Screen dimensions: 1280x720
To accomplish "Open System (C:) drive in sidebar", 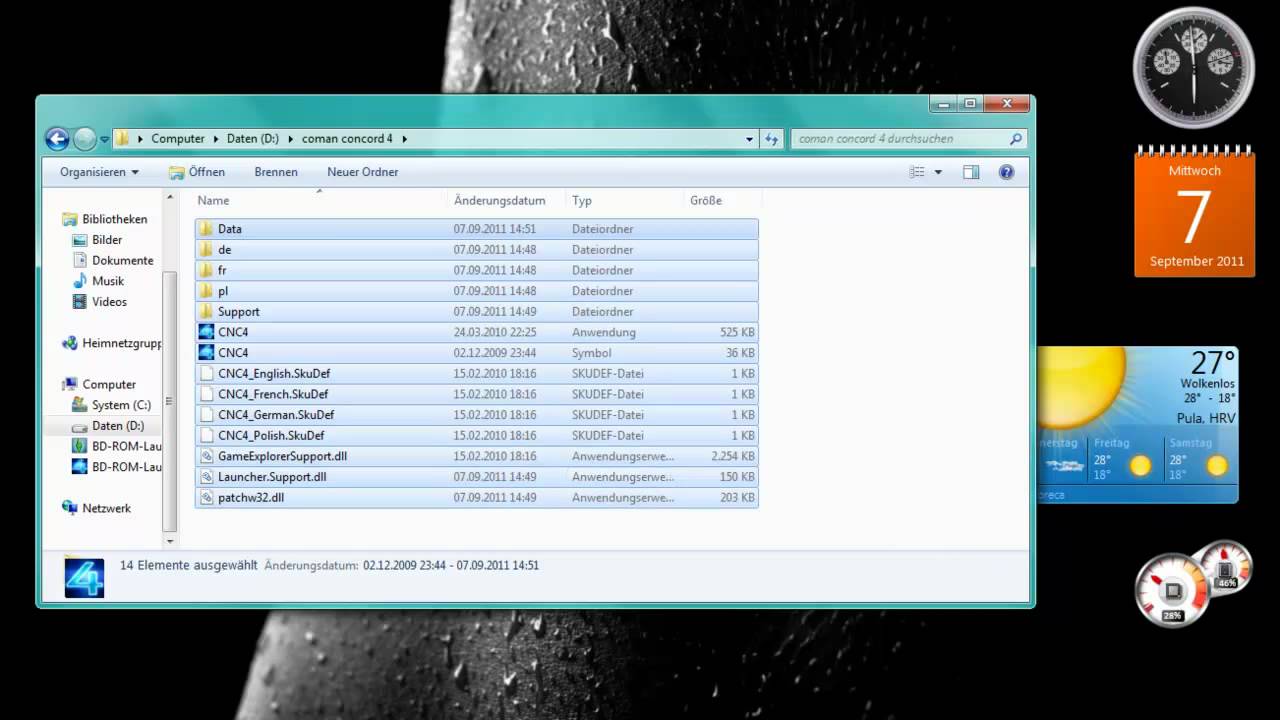I will 121,405.
